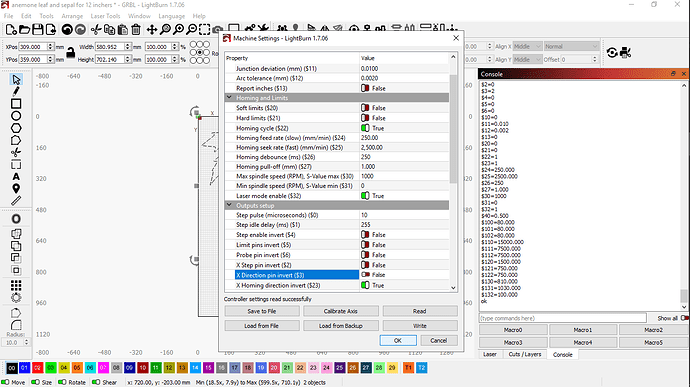This screenshot has width=690, height=387.
Task: Open the Arrange menu
Action: (72, 16)
